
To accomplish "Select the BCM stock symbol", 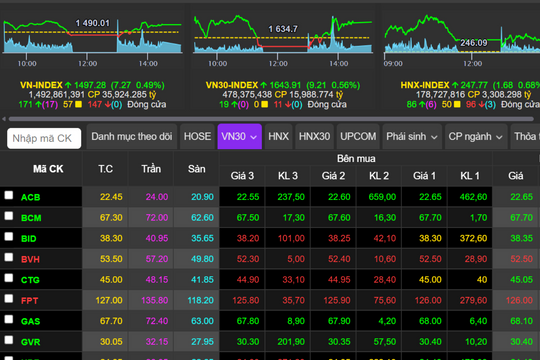I will point(31,218).
